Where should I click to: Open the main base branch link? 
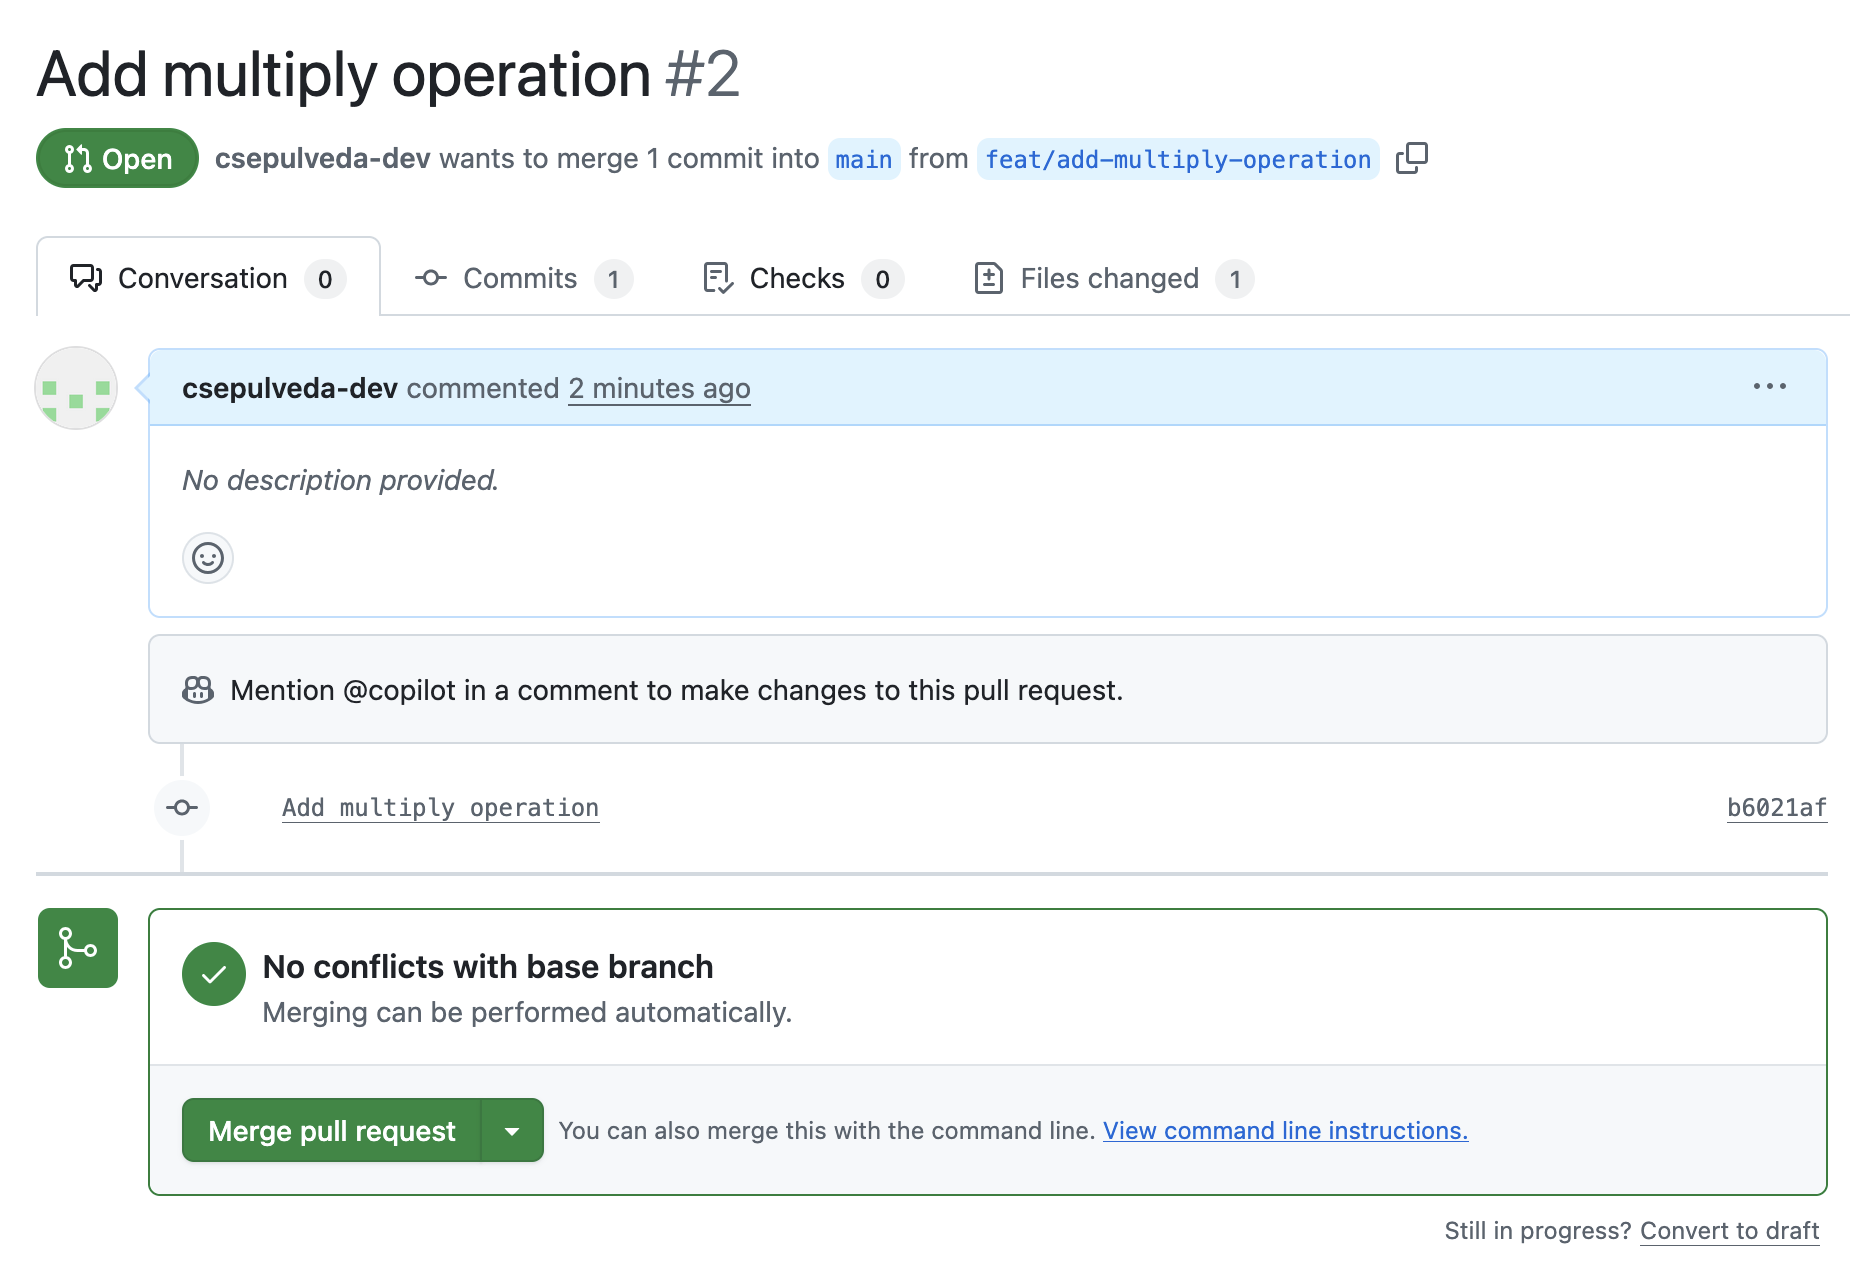tap(863, 159)
